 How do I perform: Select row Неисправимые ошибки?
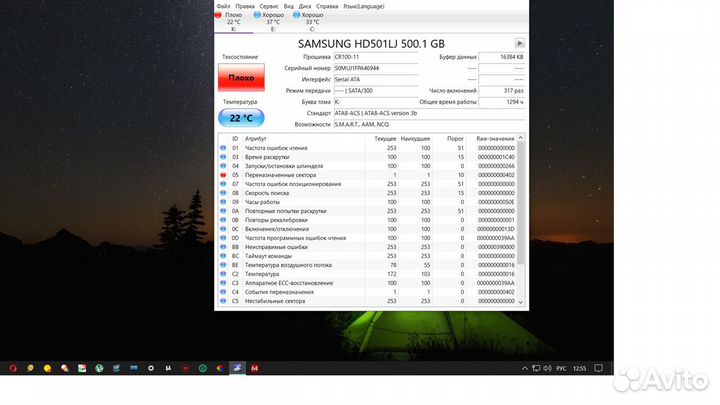click(x=368, y=247)
